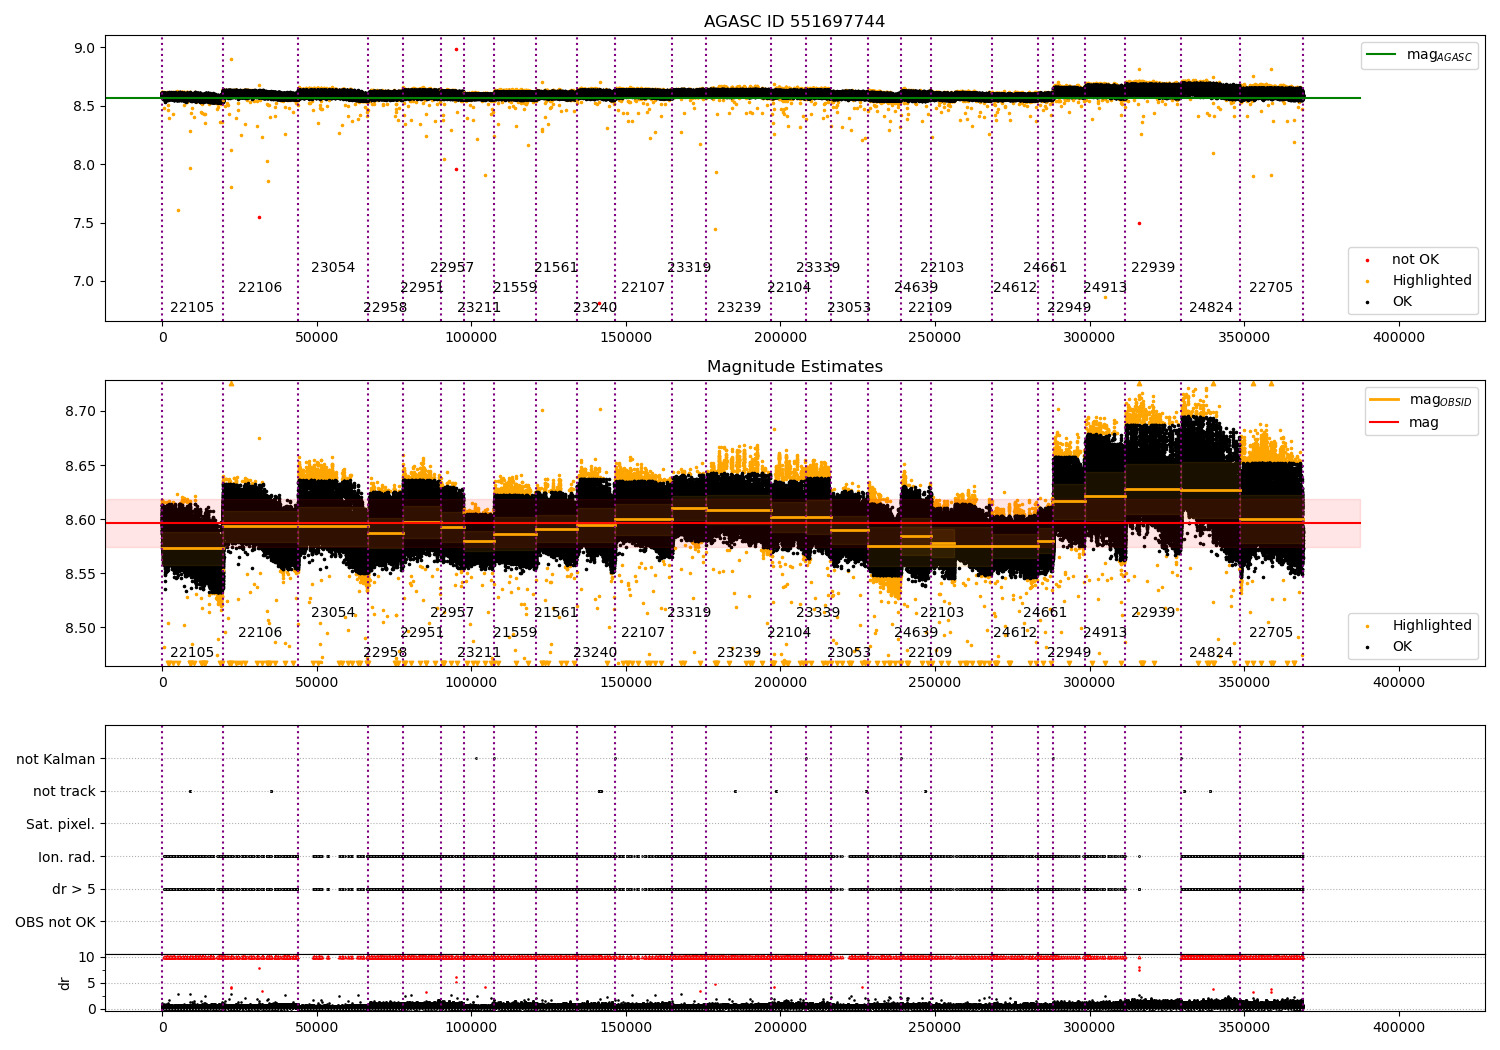Click OBSID label 23054 in top plot
Screen dimensions: 1500x1050
pos(333,268)
